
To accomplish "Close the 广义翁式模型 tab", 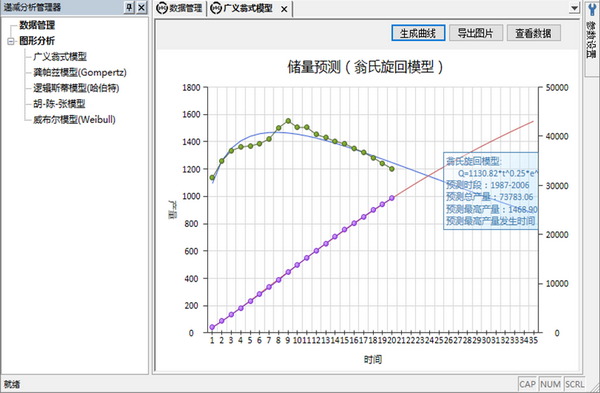I will click(x=284, y=9).
